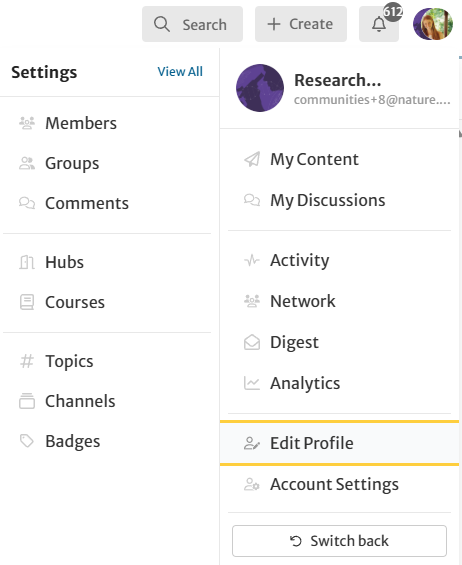Click the Hubs building icon
This screenshot has width=462, height=565.
click(27, 262)
